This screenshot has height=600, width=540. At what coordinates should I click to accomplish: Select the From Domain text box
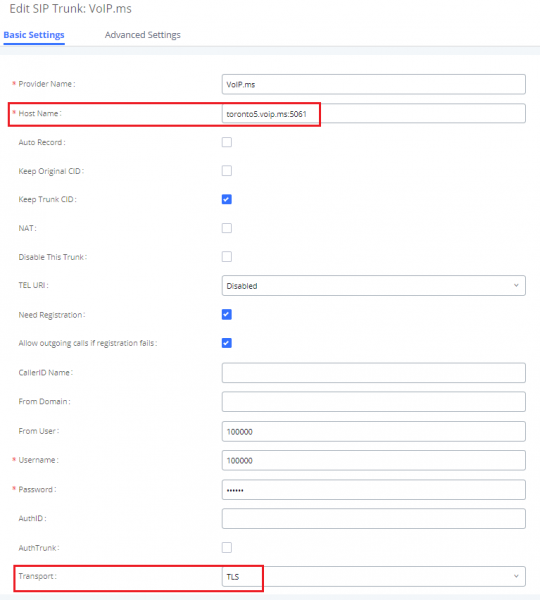click(x=374, y=402)
